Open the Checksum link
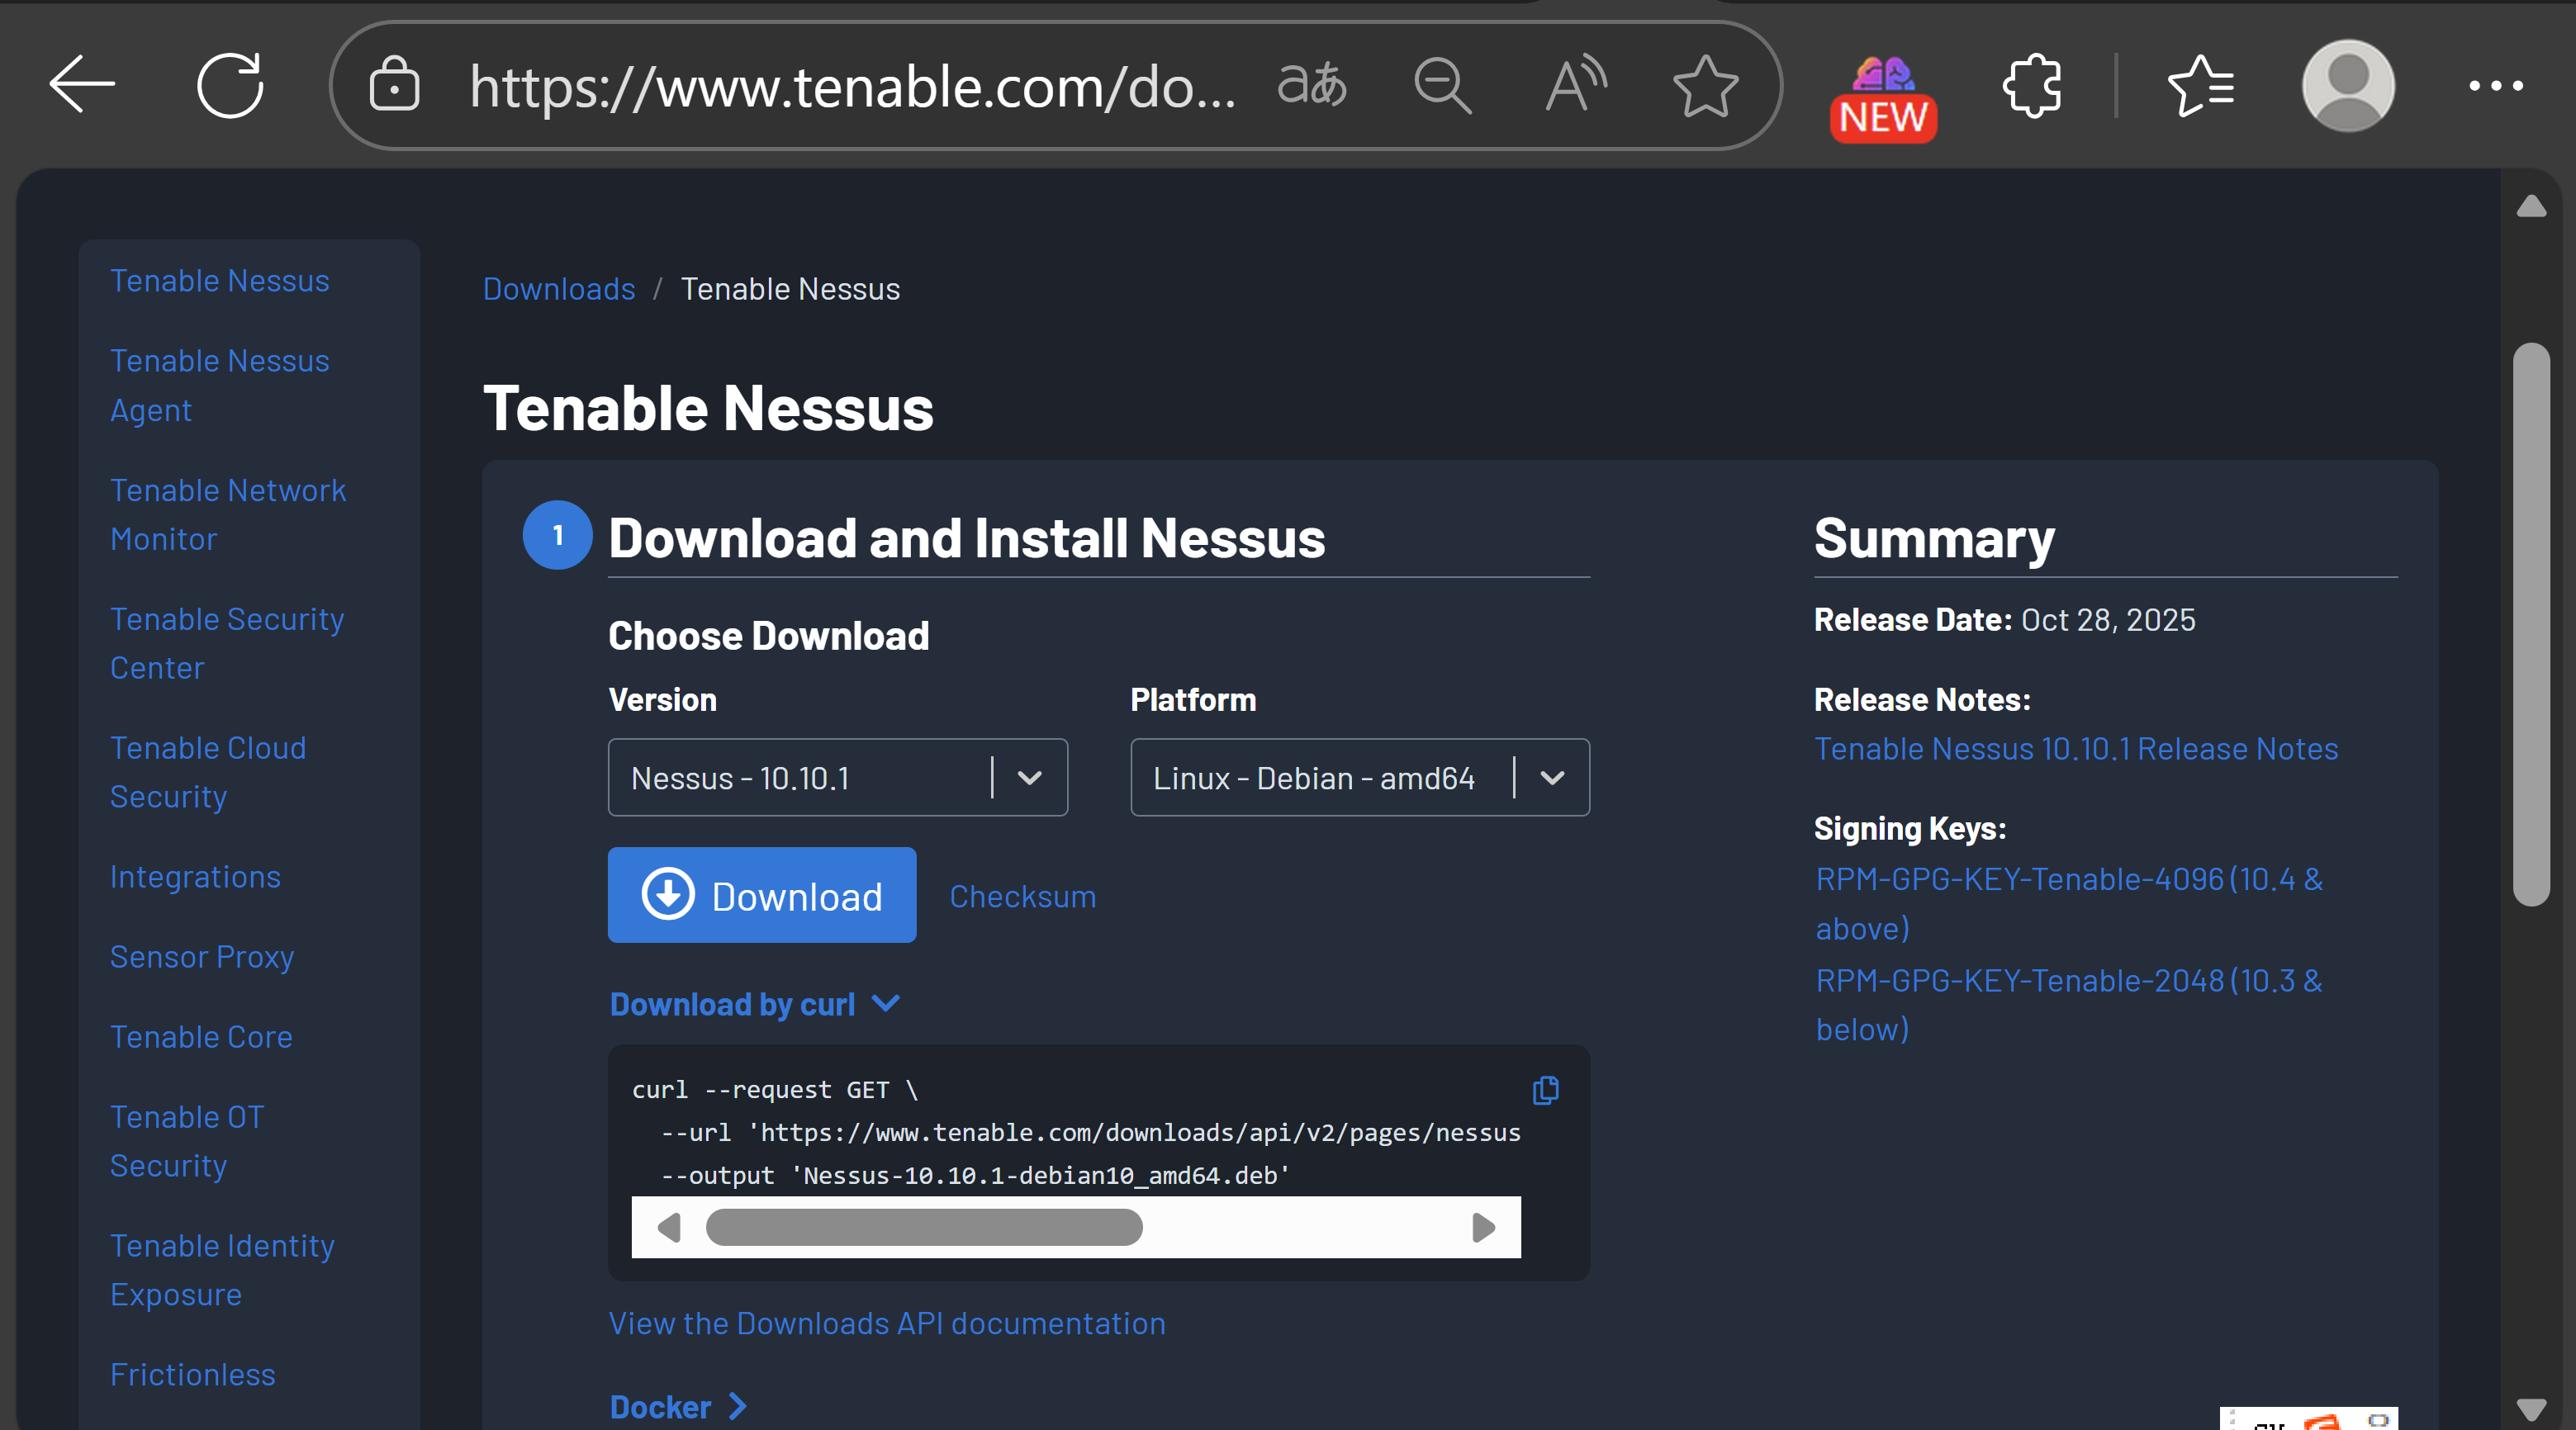The image size is (2576, 1430). point(1022,897)
